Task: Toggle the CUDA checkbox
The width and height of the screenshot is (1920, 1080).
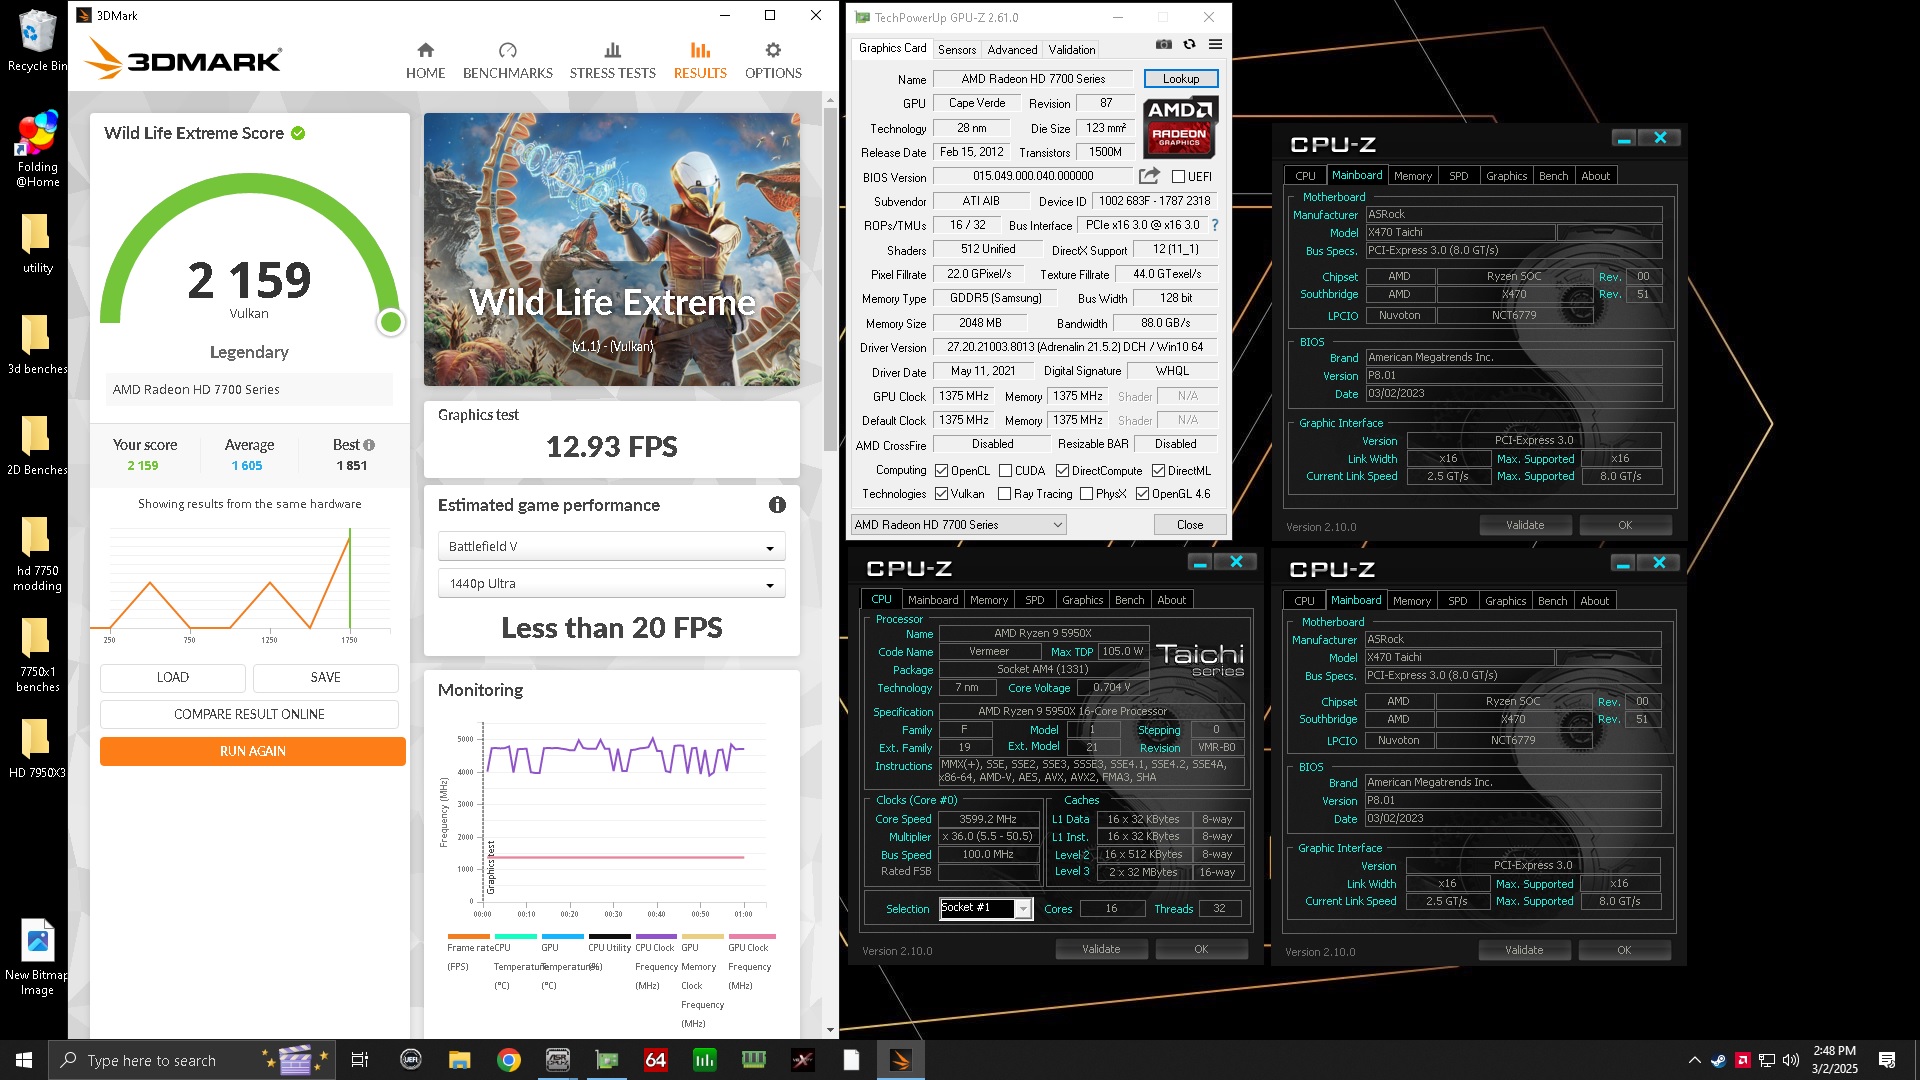Action: pos(1005,471)
